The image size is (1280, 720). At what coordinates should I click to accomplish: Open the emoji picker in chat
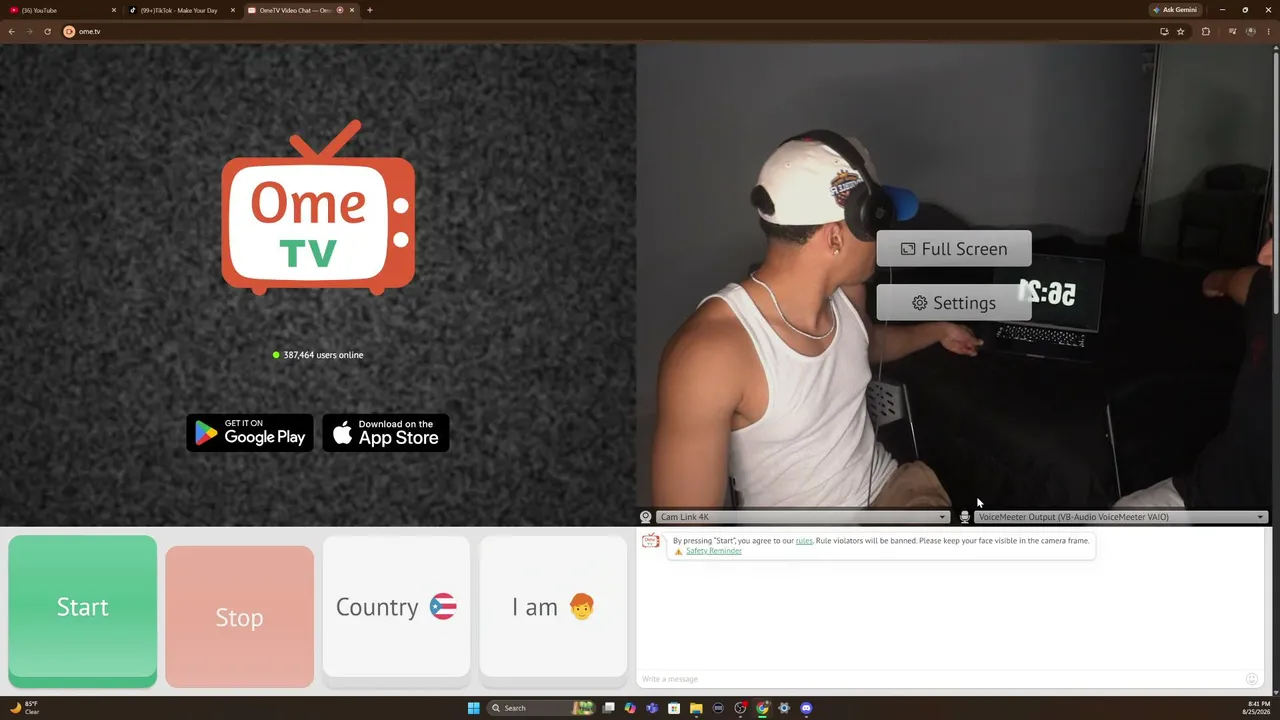coord(1252,679)
